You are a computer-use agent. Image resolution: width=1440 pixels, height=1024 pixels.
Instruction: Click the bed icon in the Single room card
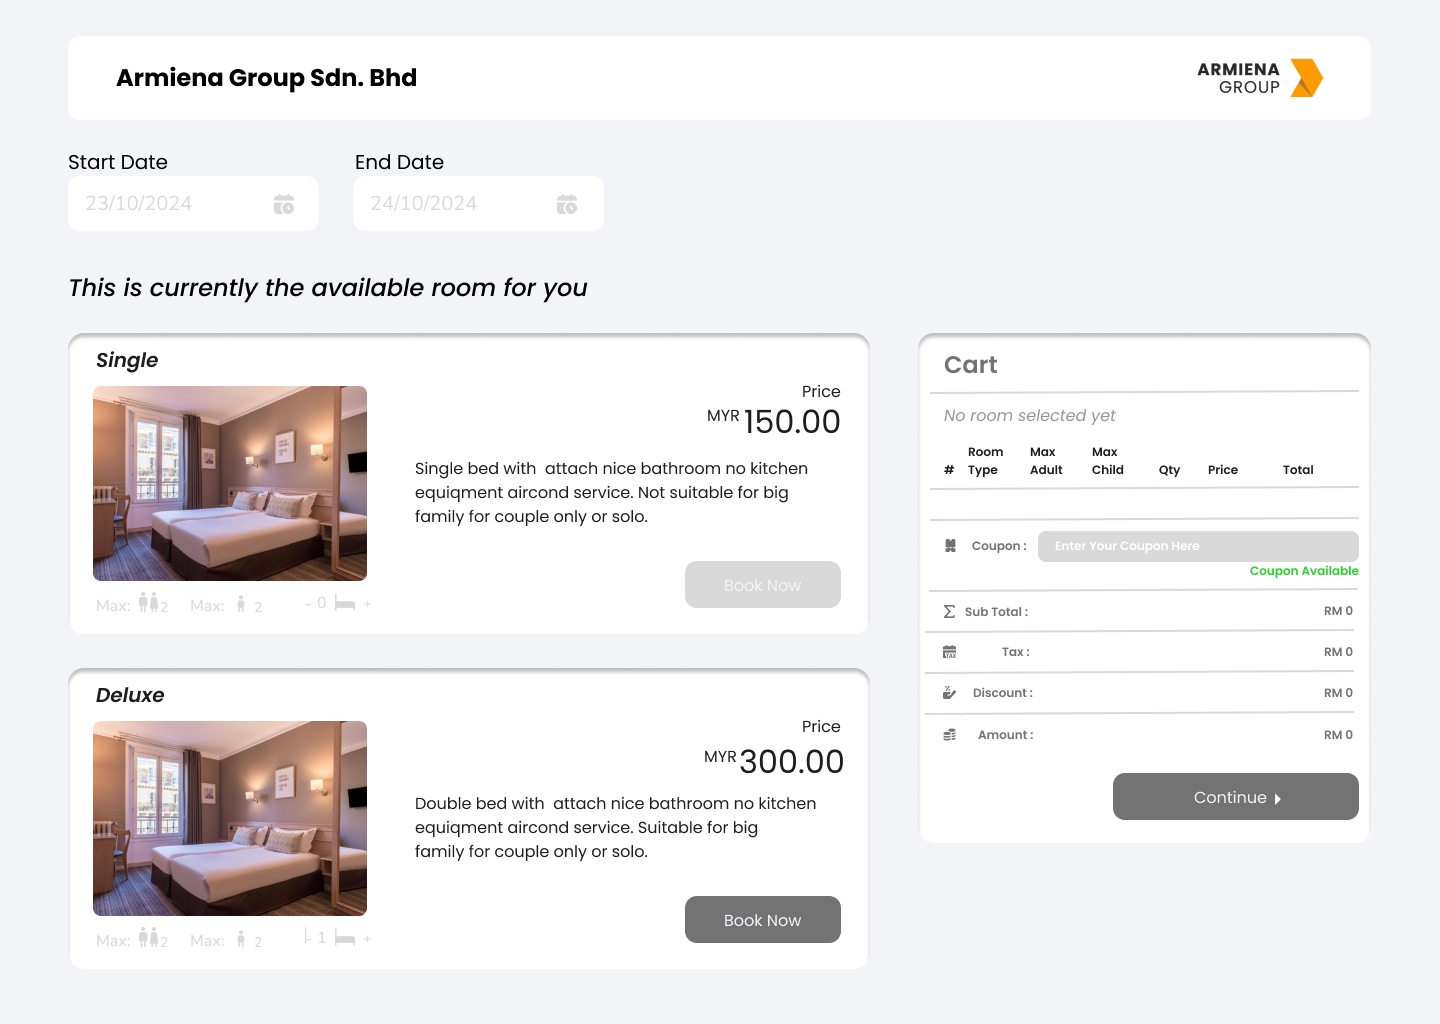click(345, 603)
